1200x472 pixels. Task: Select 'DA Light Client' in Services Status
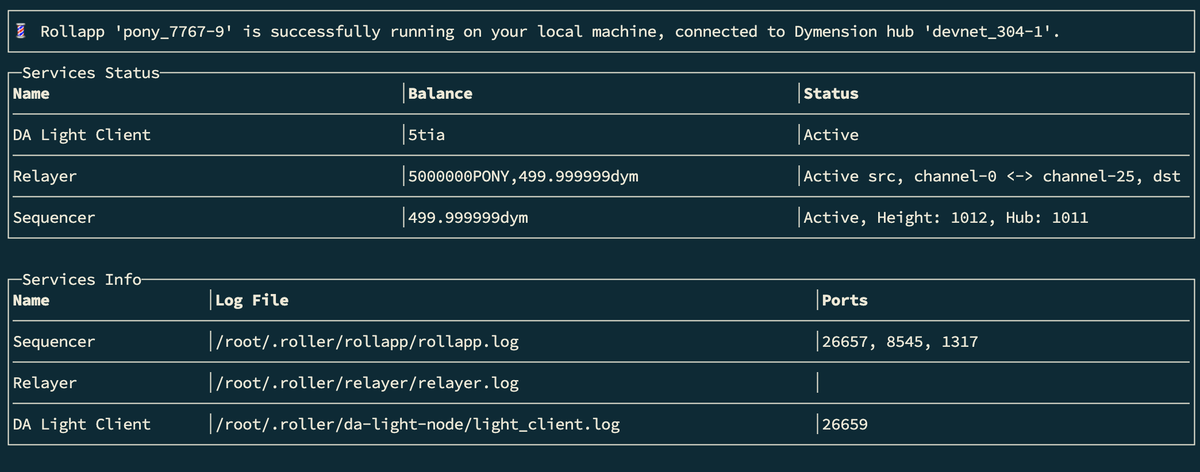(x=82, y=135)
